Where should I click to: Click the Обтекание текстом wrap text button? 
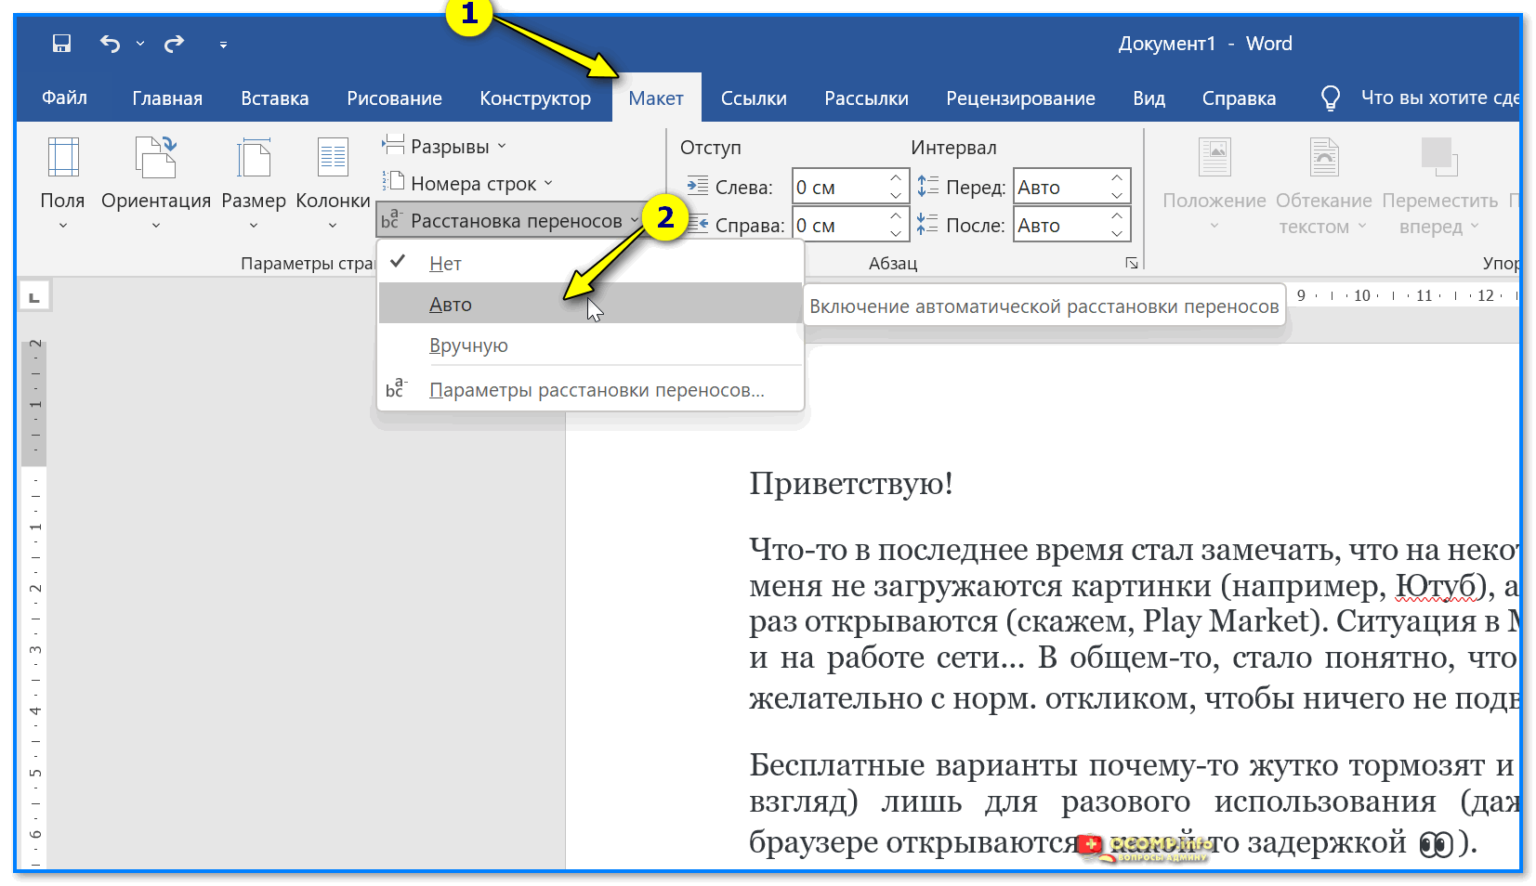[x=1323, y=185]
